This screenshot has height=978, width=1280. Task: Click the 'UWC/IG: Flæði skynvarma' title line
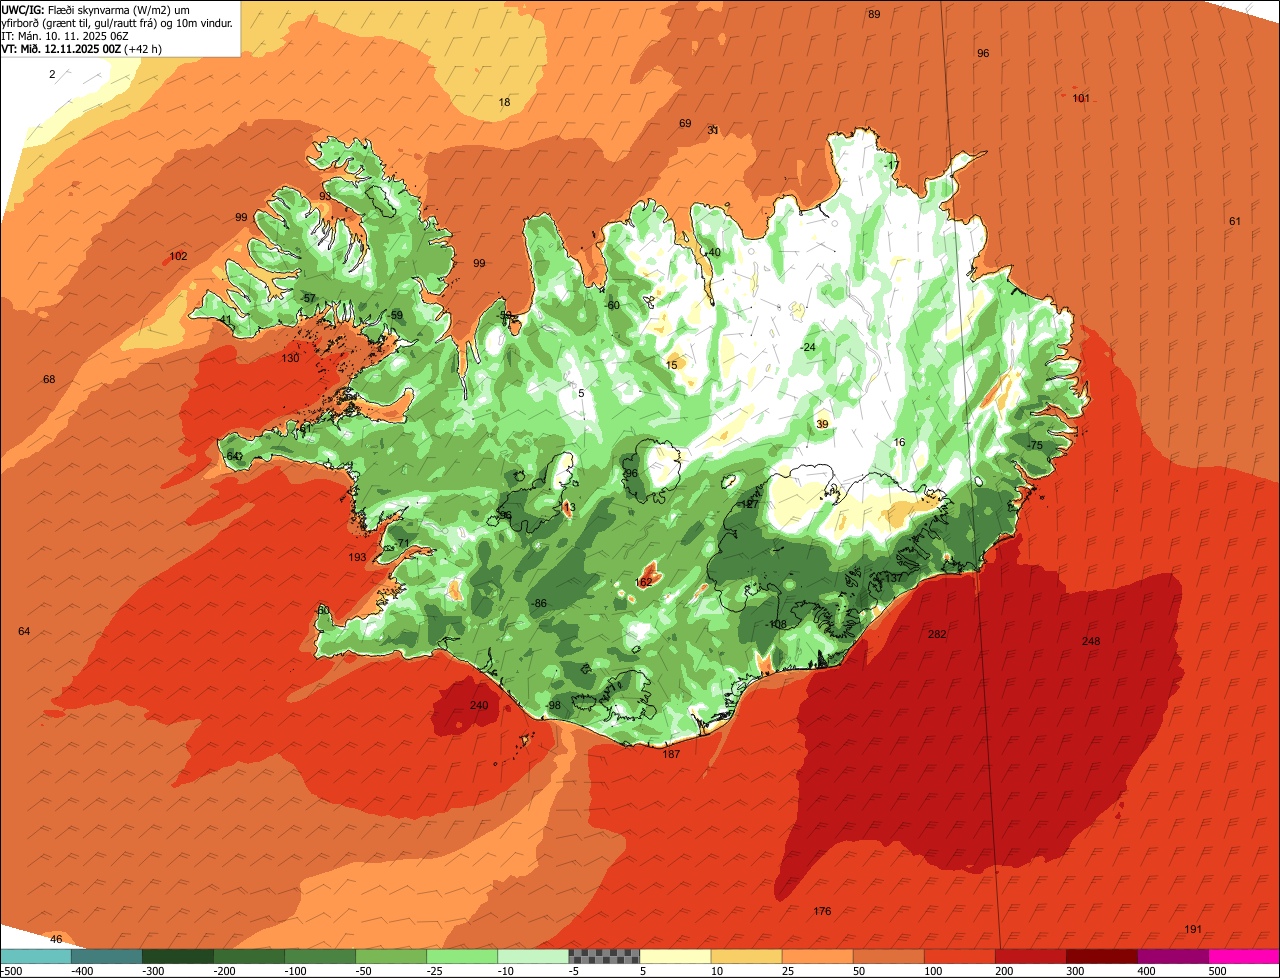pyautogui.click(x=95, y=9)
